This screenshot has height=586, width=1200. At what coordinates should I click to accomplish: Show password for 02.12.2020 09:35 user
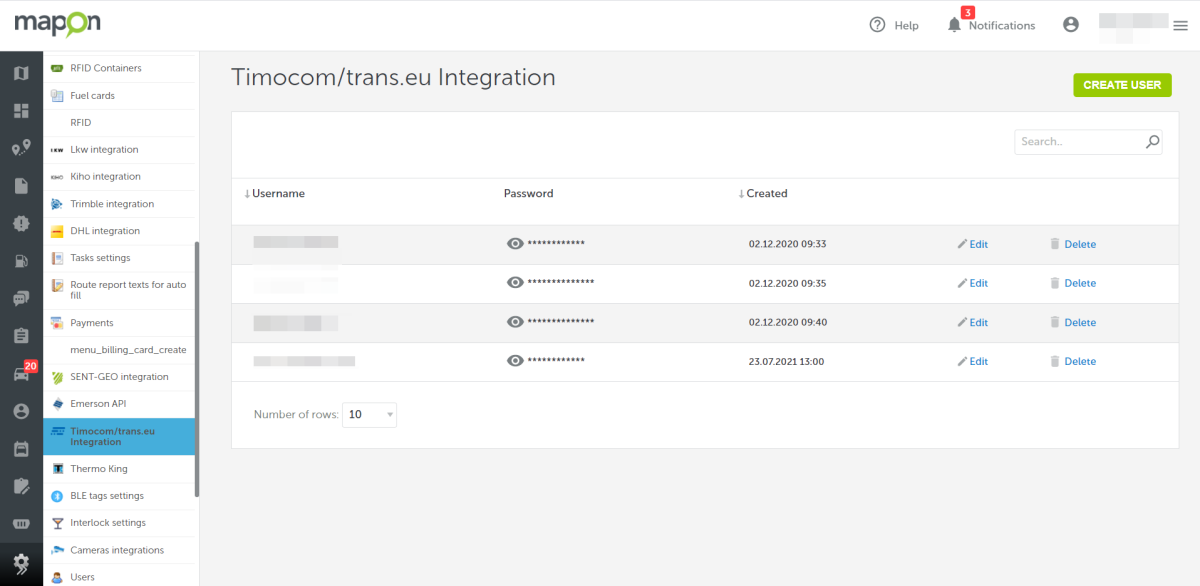(515, 283)
